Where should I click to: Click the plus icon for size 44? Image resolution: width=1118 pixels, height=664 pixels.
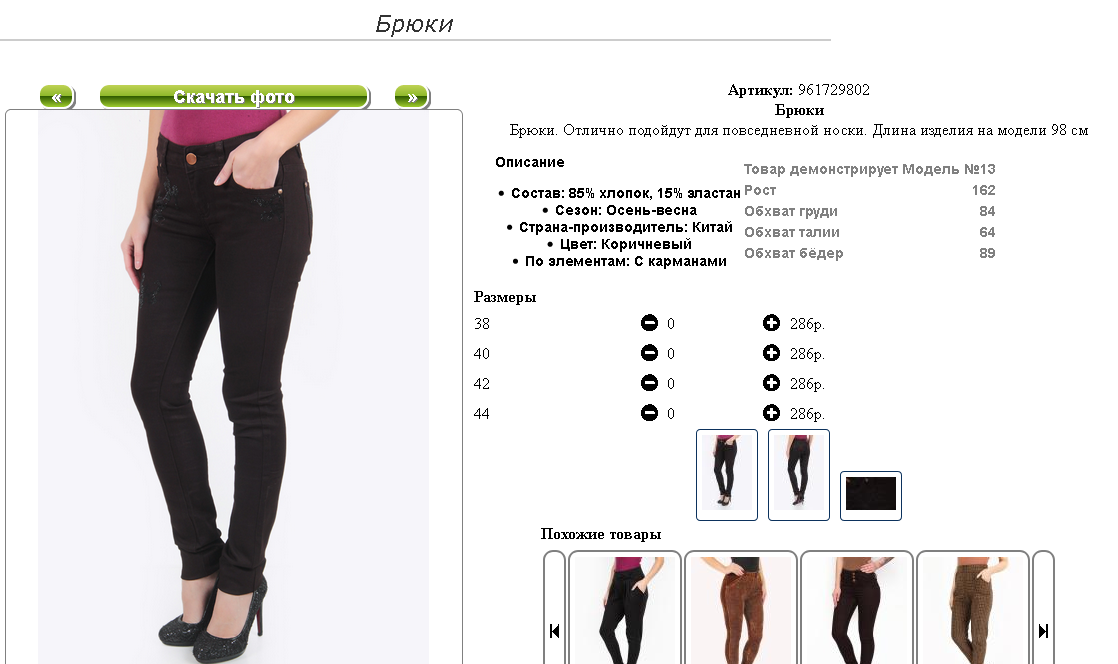pos(771,413)
